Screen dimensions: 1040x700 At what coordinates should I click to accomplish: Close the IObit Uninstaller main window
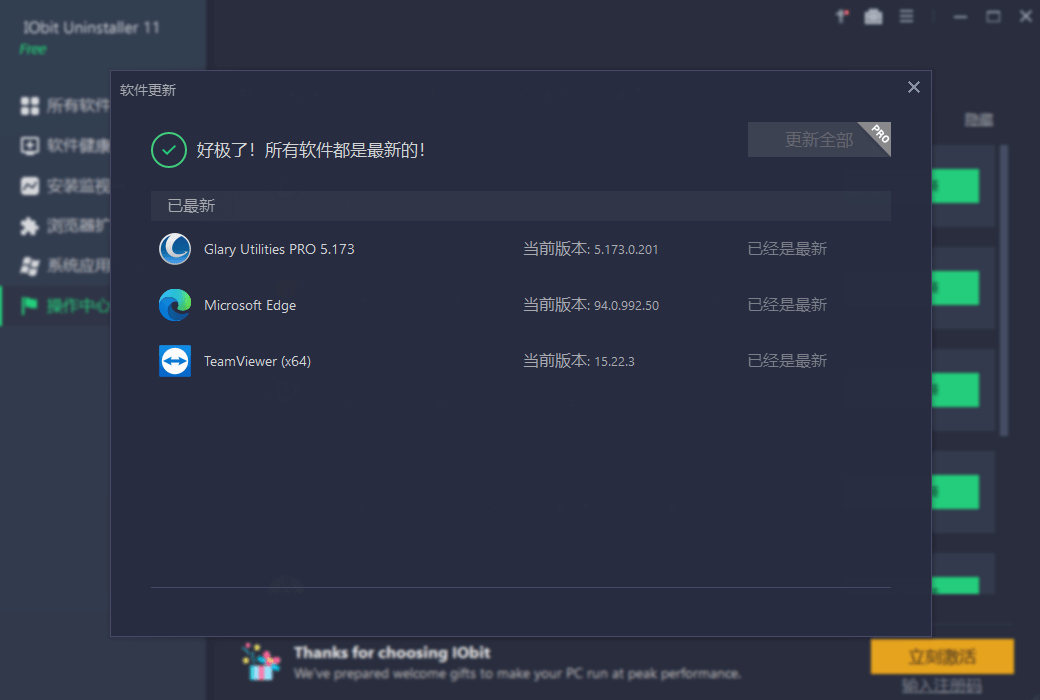(1025, 17)
